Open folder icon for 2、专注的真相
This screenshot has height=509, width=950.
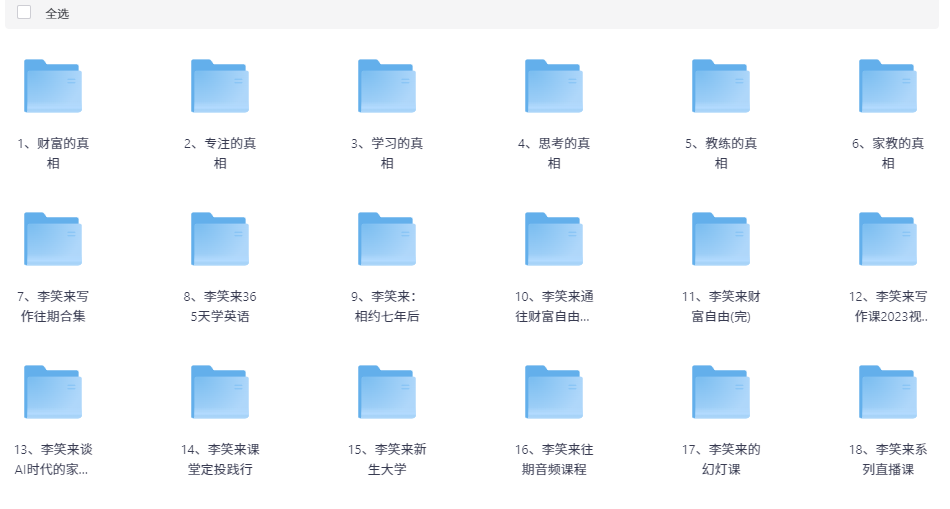tap(220, 86)
